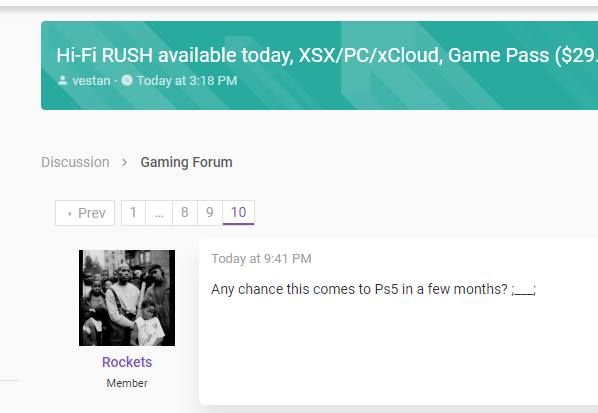Open the 'Today at 3:18 PM' thread timestamp
Screen dimensions: 598x413
pyautogui.click(x=187, y=81)
